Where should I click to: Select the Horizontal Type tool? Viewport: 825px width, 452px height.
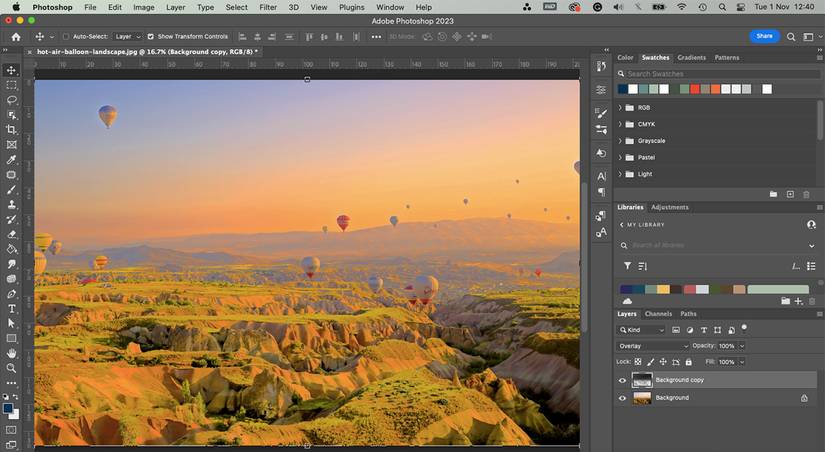11,308
